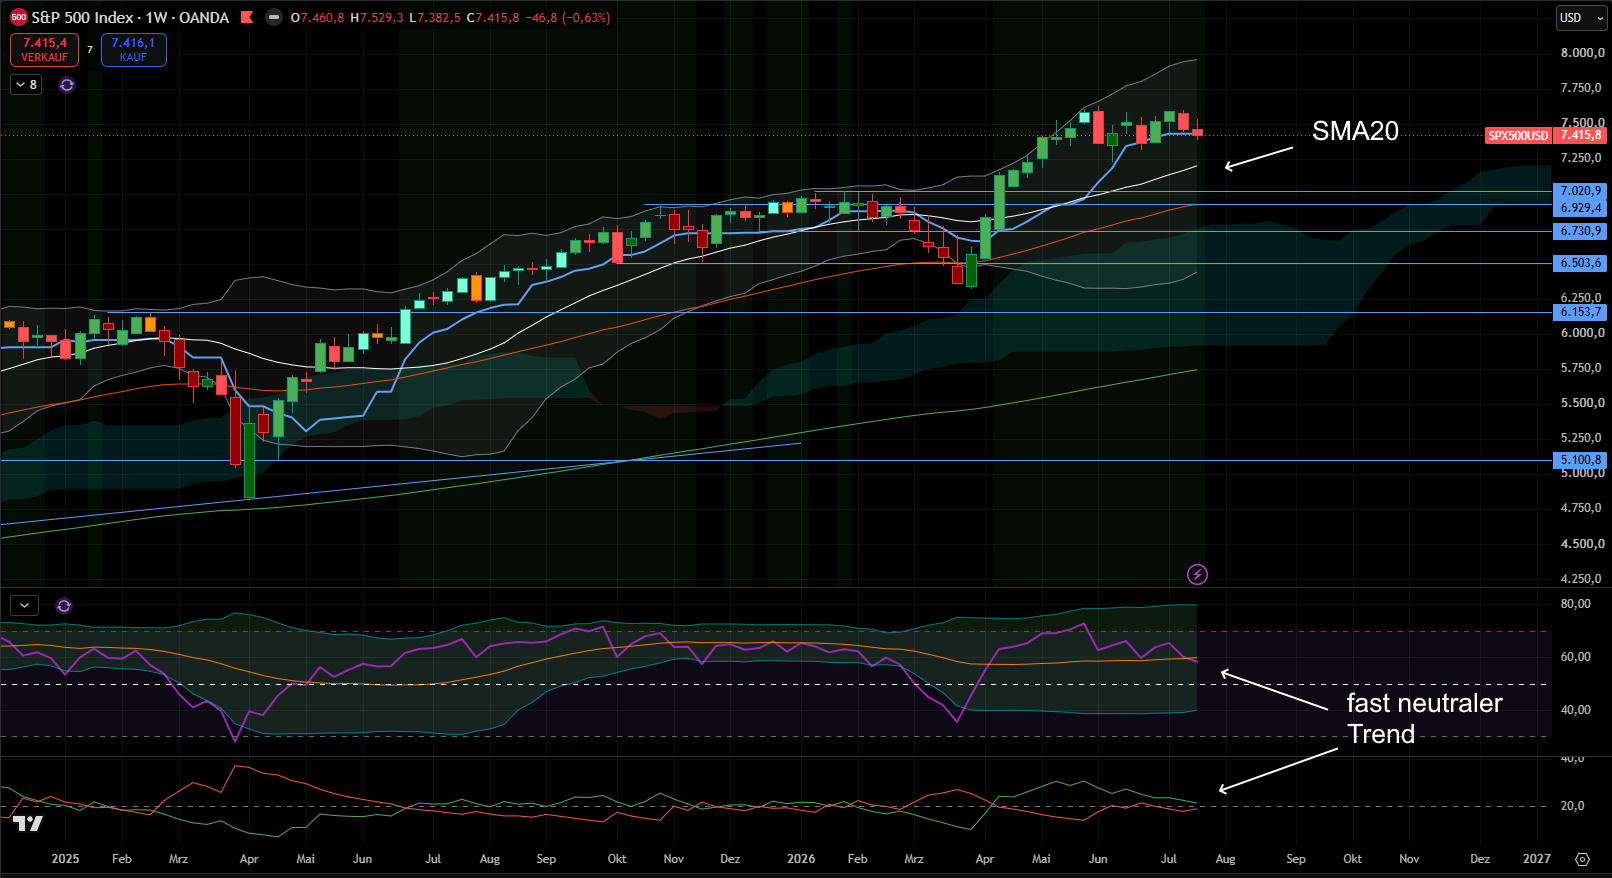The image size is (1612, 878).
Task: Open the USD currency dropdown
Action: [x=1581, y=18]
